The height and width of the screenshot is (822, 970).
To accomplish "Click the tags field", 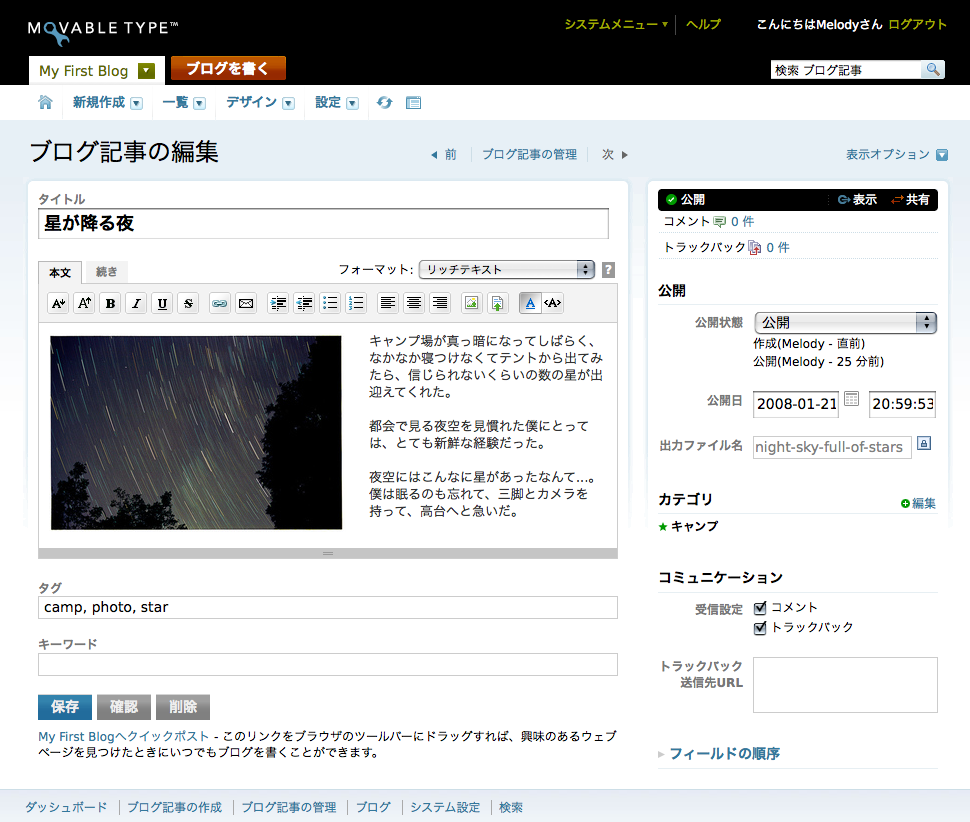I will pos(328,607).
